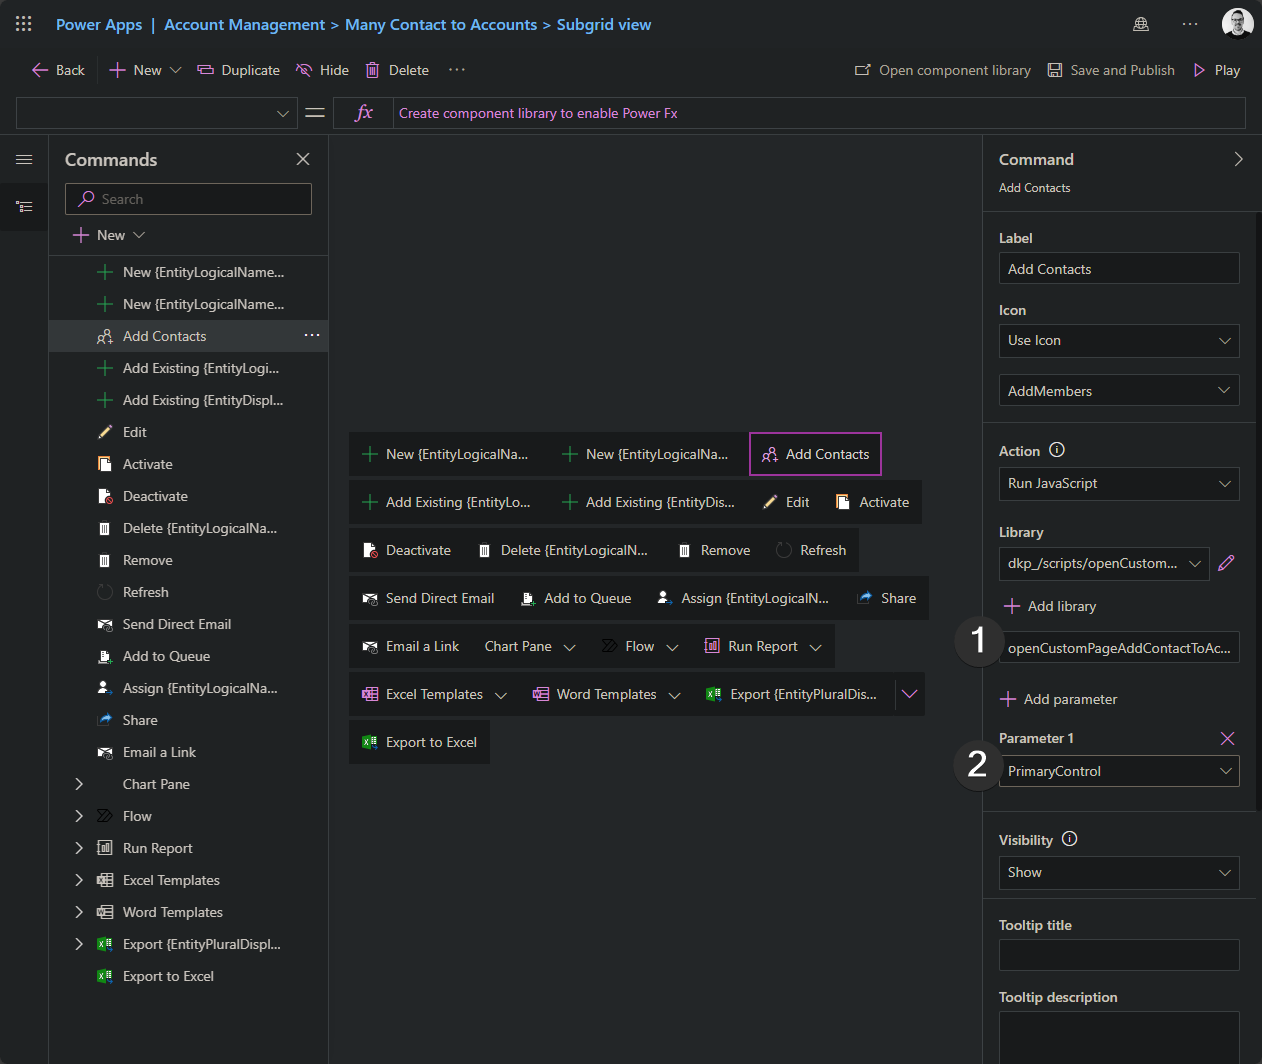Open the Library script dropdown
Image resolution: width=1262 pixels, height=1064 pixels.
tap(1104, 563)
